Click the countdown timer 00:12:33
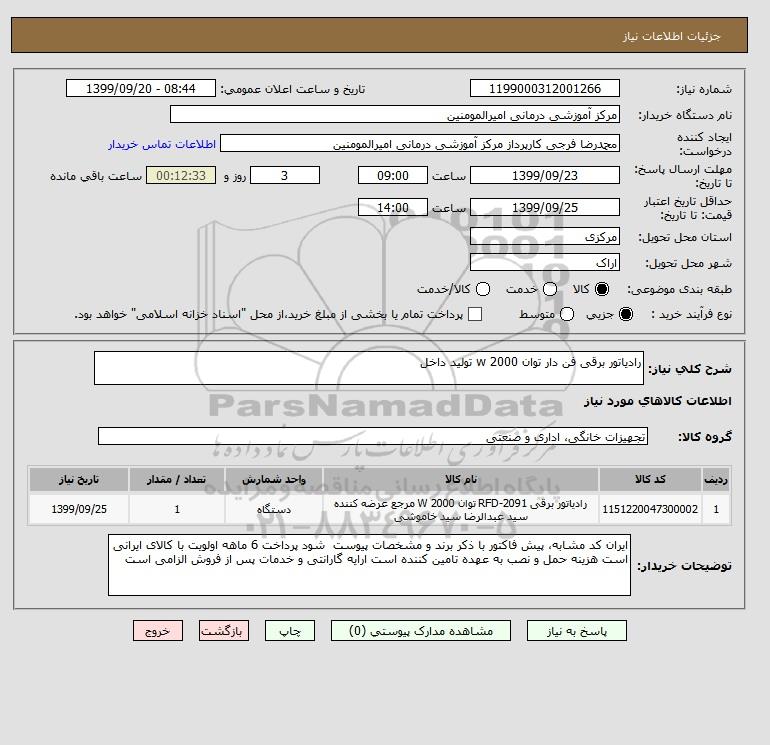770x745 pixels. [181, 175]
